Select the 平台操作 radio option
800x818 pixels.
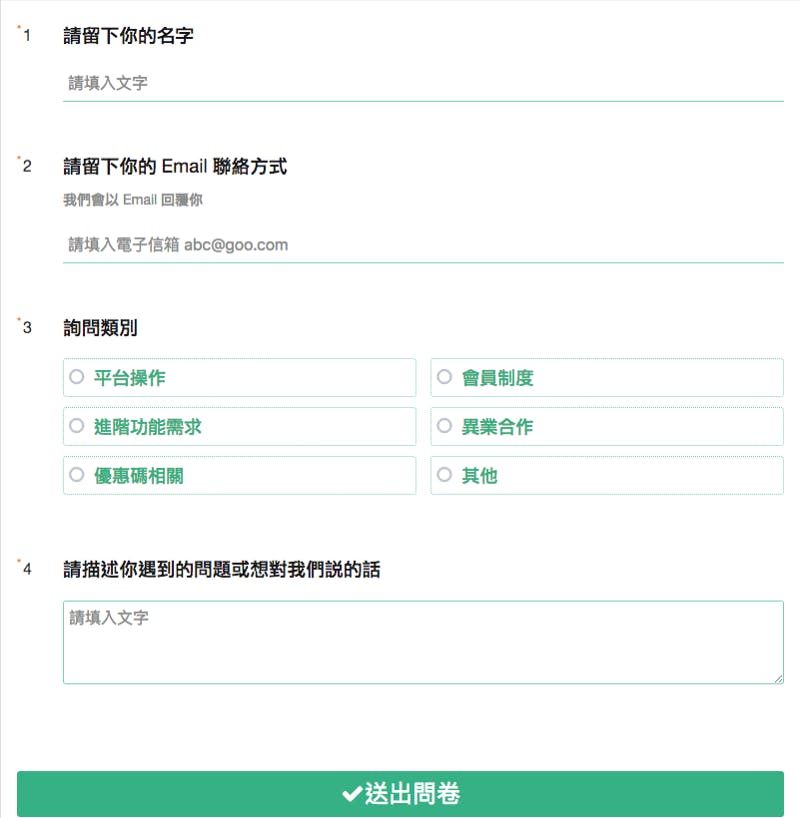(76, 377)
